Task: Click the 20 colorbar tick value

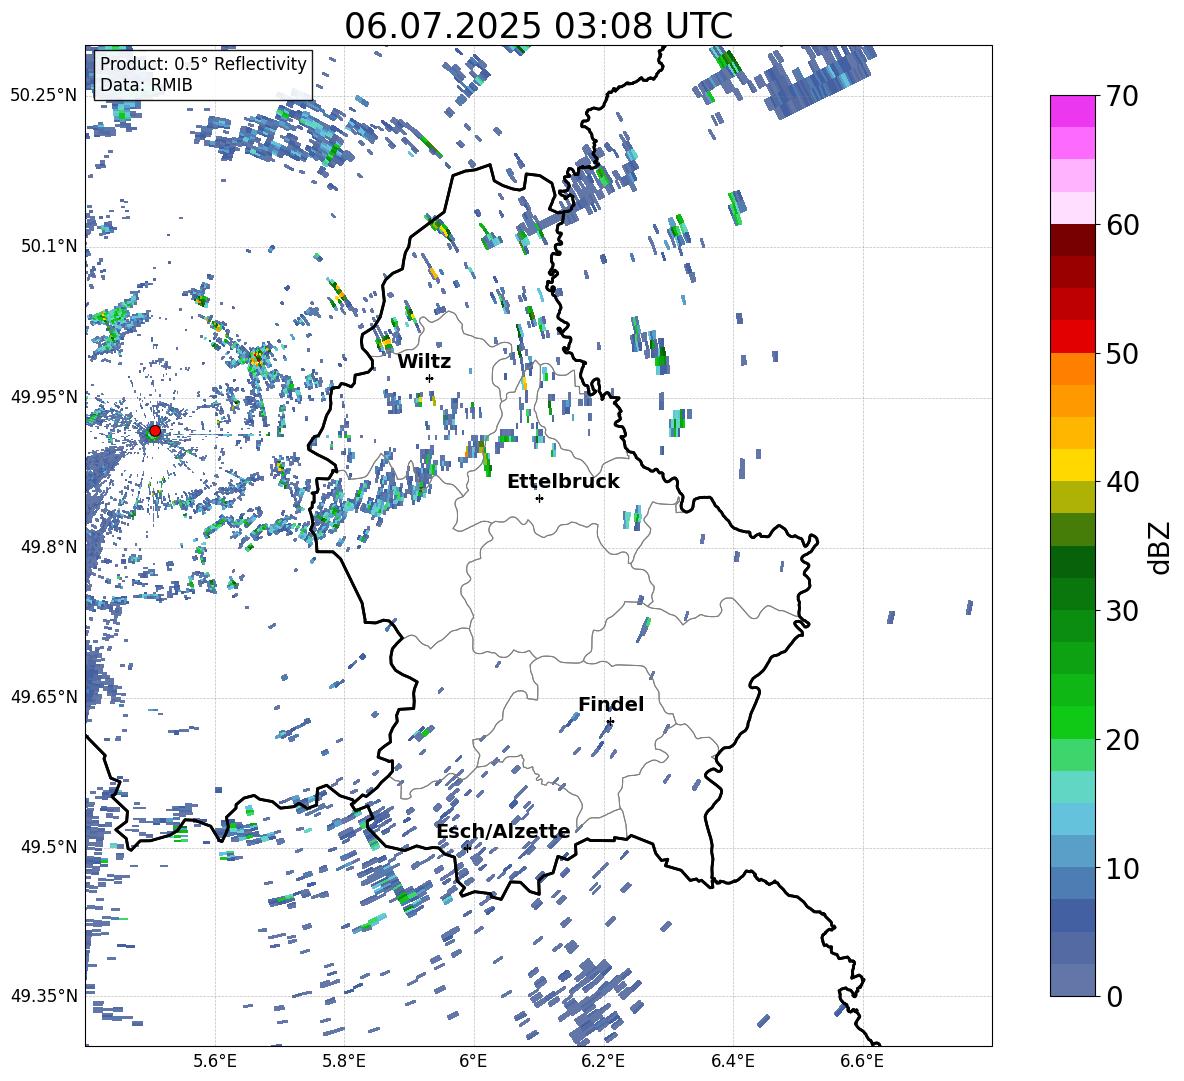Action: coord(1122,740)
